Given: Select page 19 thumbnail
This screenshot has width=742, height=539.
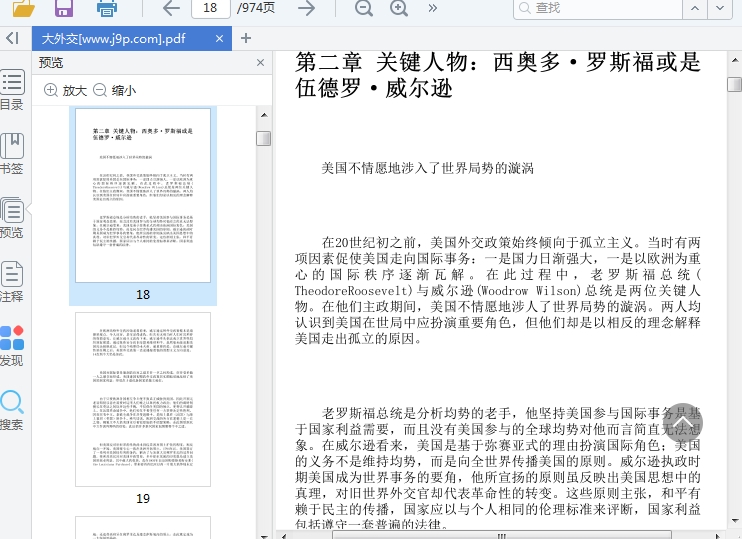Looking at the screenshot, I should pos(143,399).
